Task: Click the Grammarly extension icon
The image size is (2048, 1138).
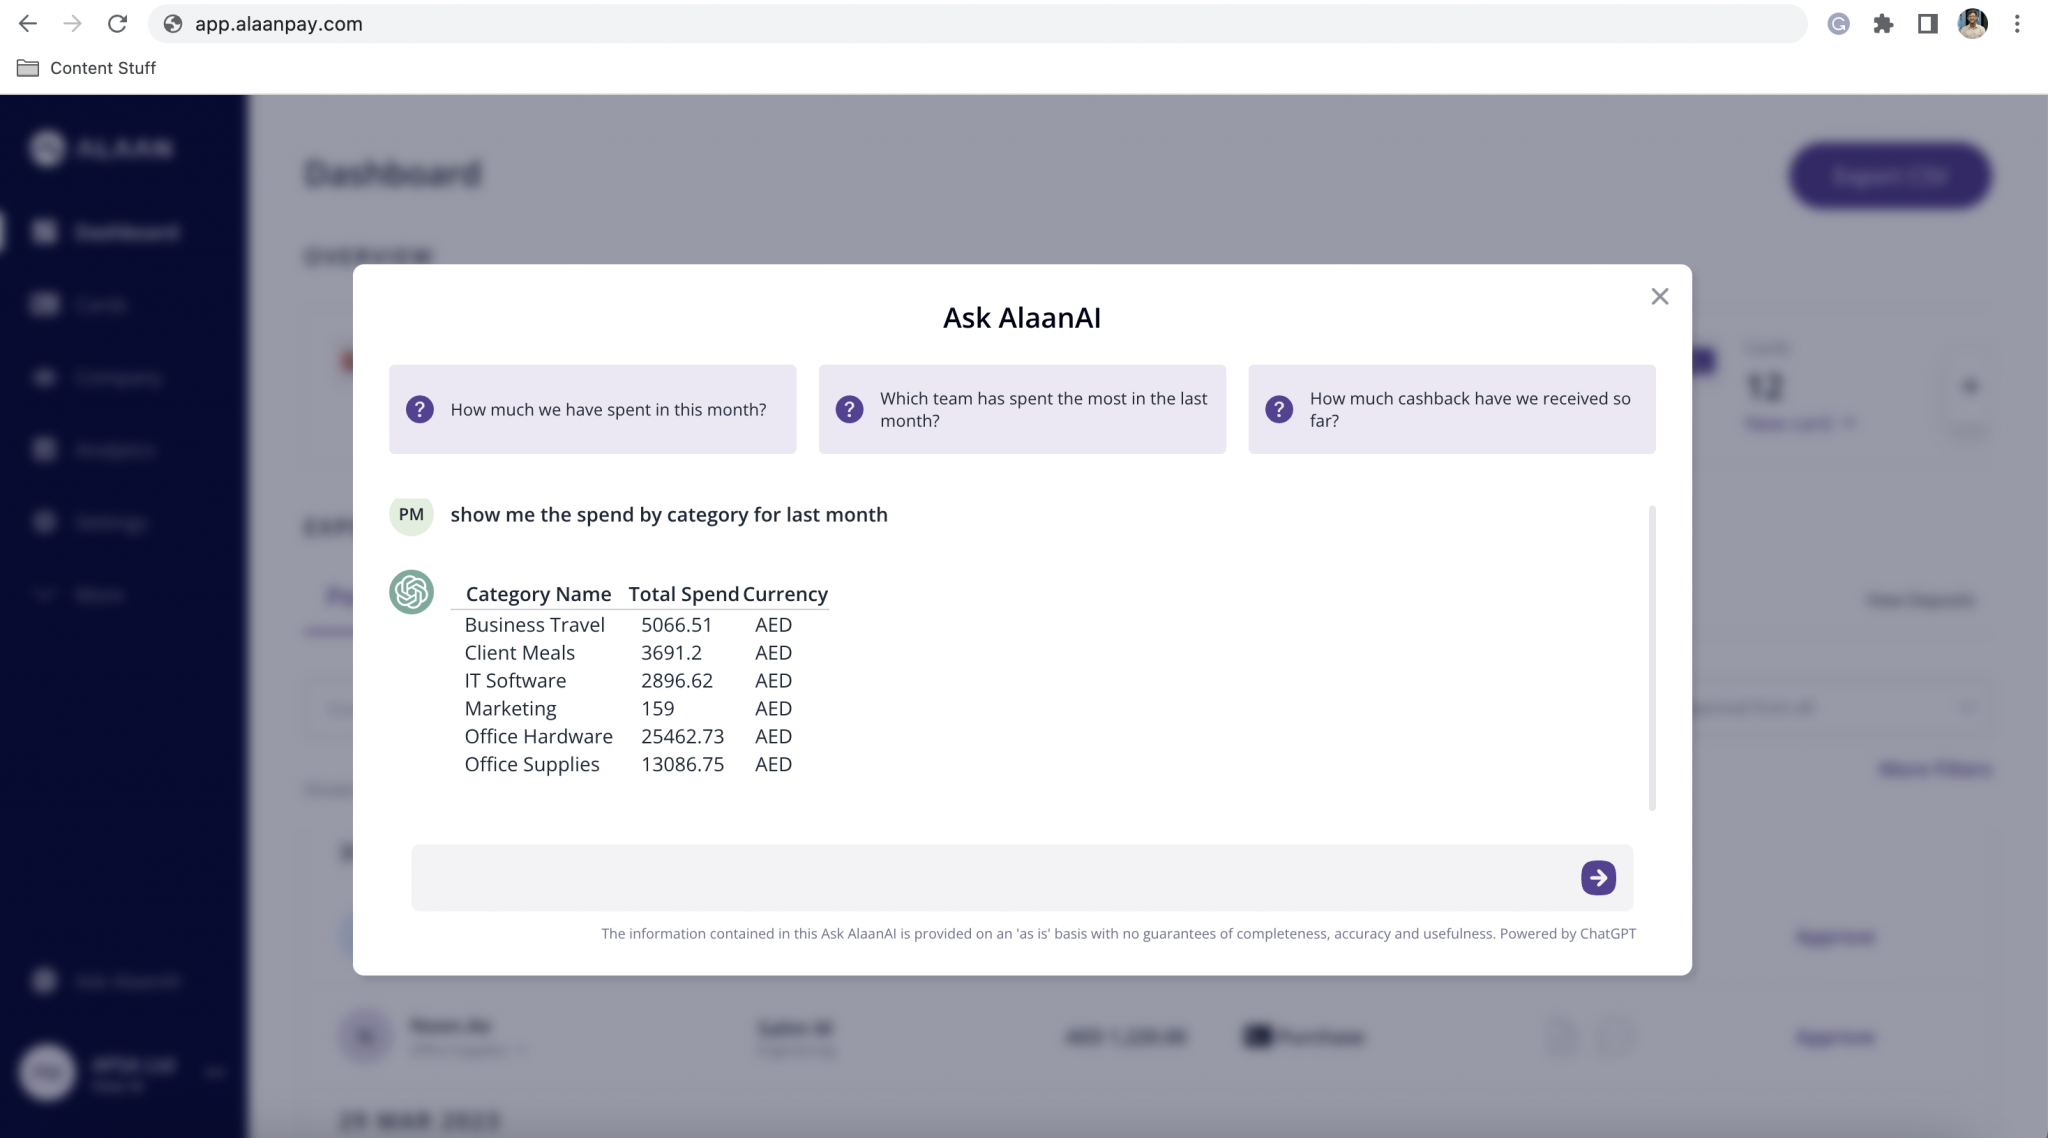Action: coord(1838,24)
